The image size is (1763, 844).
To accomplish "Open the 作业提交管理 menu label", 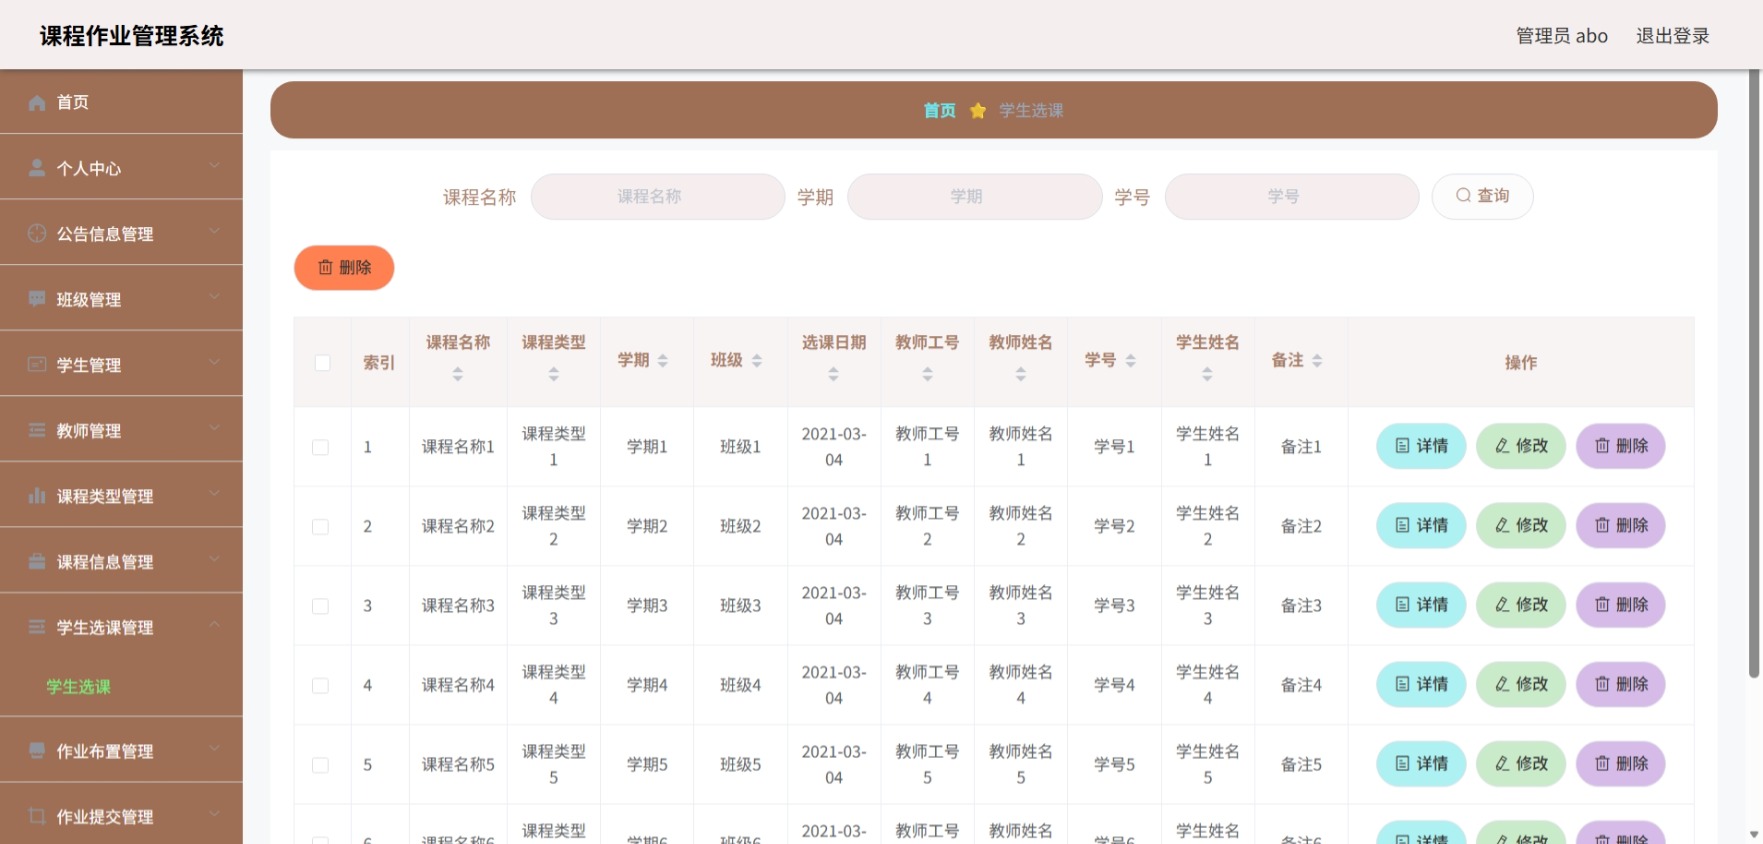I will [x=105, y=817].
